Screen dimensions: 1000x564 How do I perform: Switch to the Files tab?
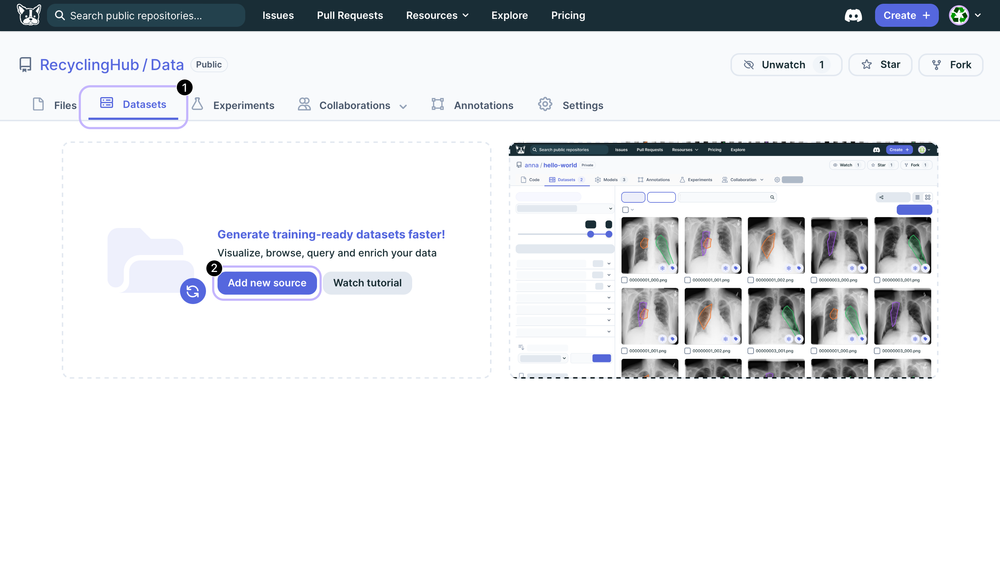pyautogui.click(x=55, y=105)
